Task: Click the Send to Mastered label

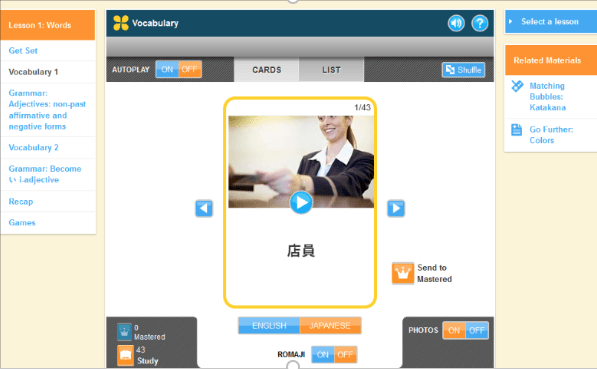Action: (x=434, y=273)
